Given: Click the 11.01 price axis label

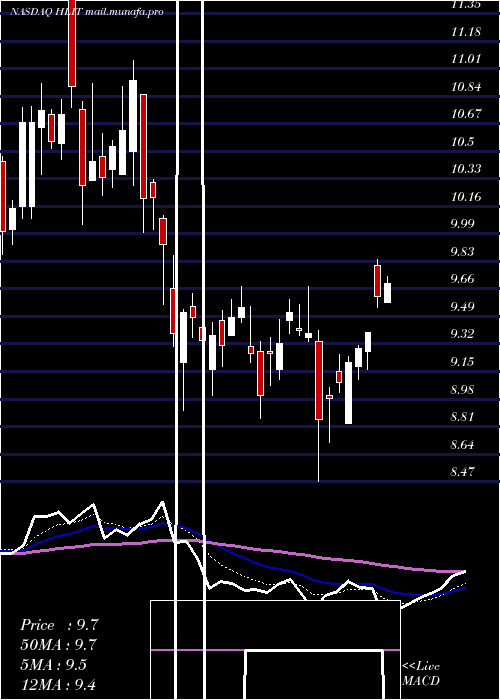Looking at the screenshot, I should click(466, 59).
